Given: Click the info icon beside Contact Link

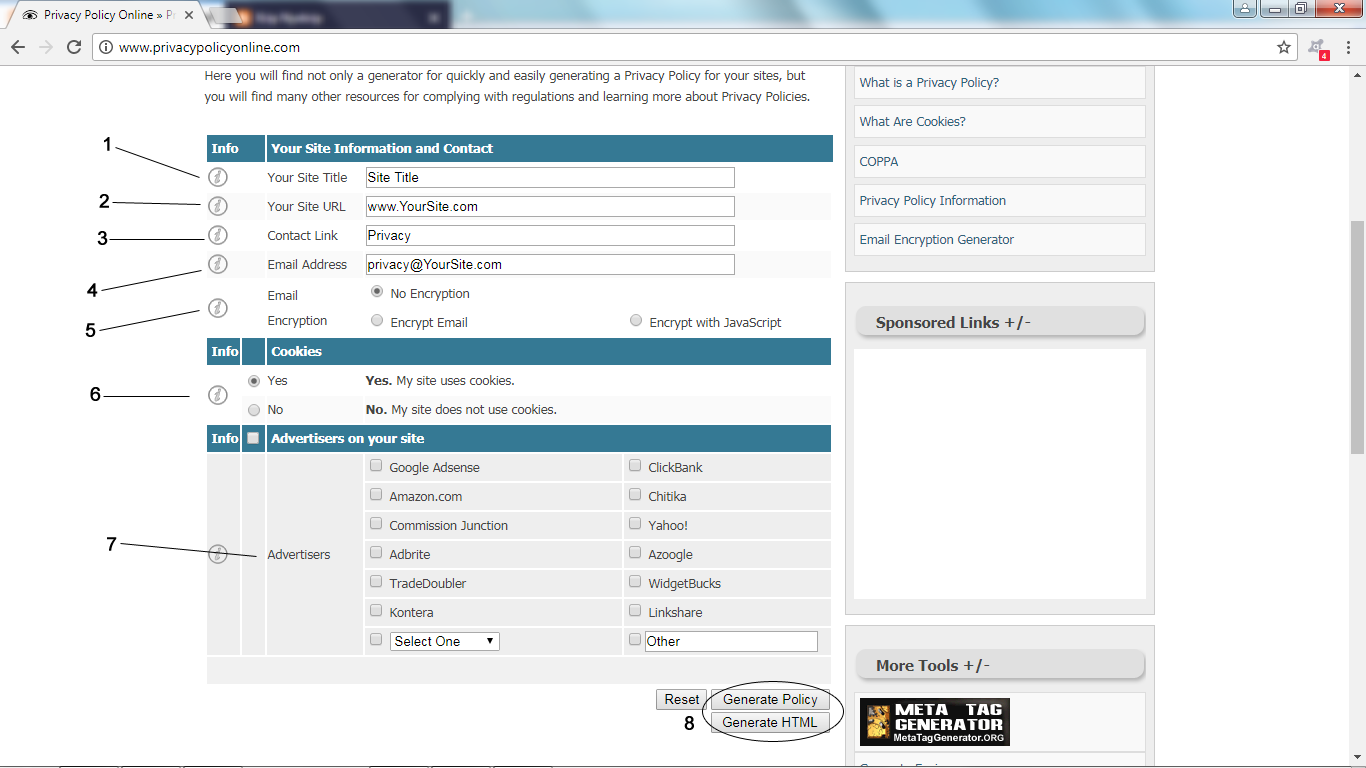Looking at the screenshot, I should click(x=218, y=235).
